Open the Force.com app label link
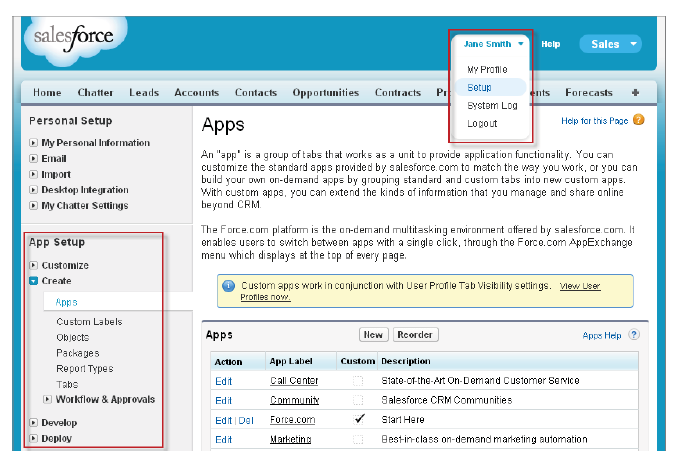This screenshot has height=458, width=683. pyautogui.click(x=292, y=419)
